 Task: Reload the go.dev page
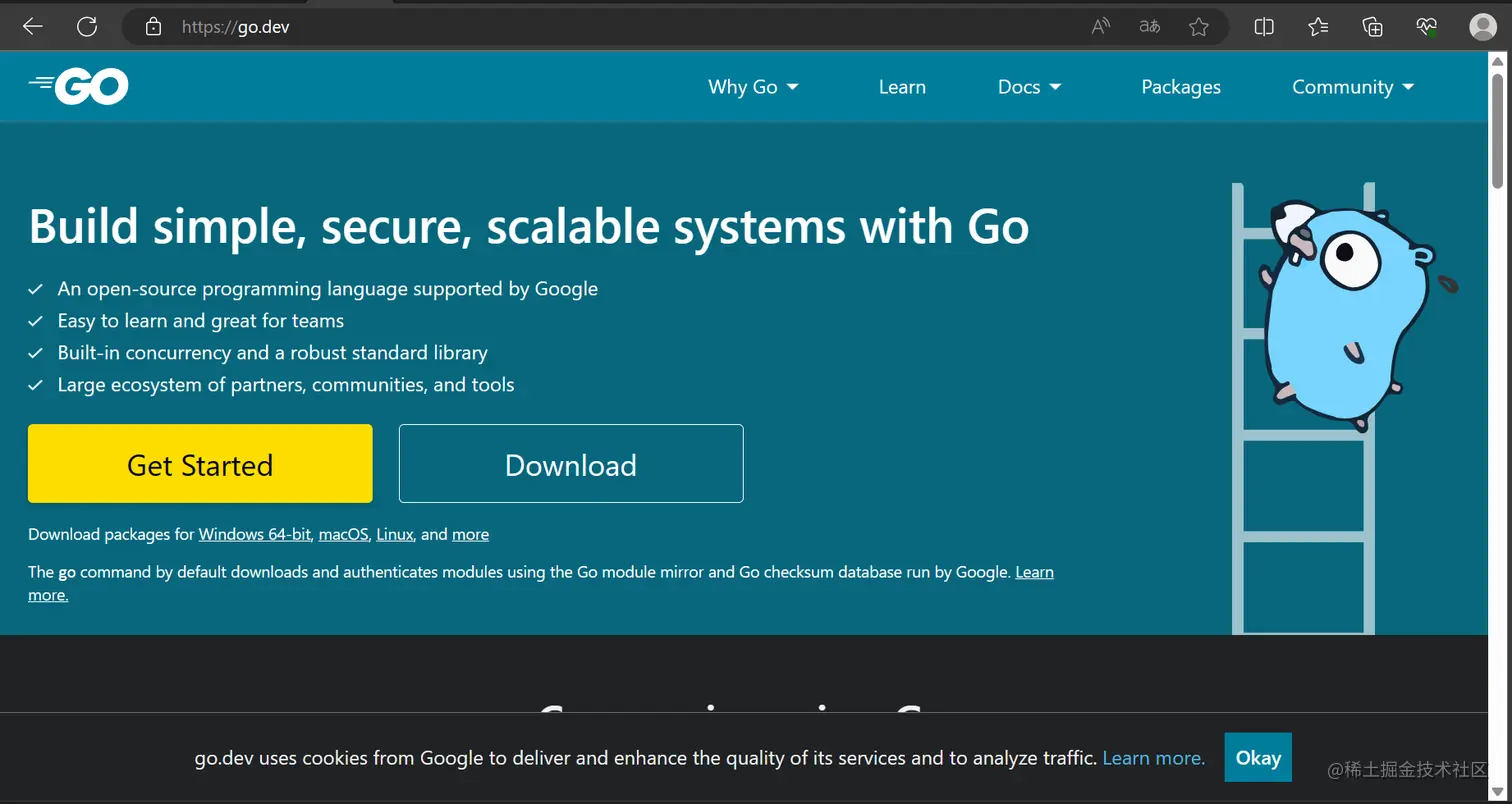point(87,27)
